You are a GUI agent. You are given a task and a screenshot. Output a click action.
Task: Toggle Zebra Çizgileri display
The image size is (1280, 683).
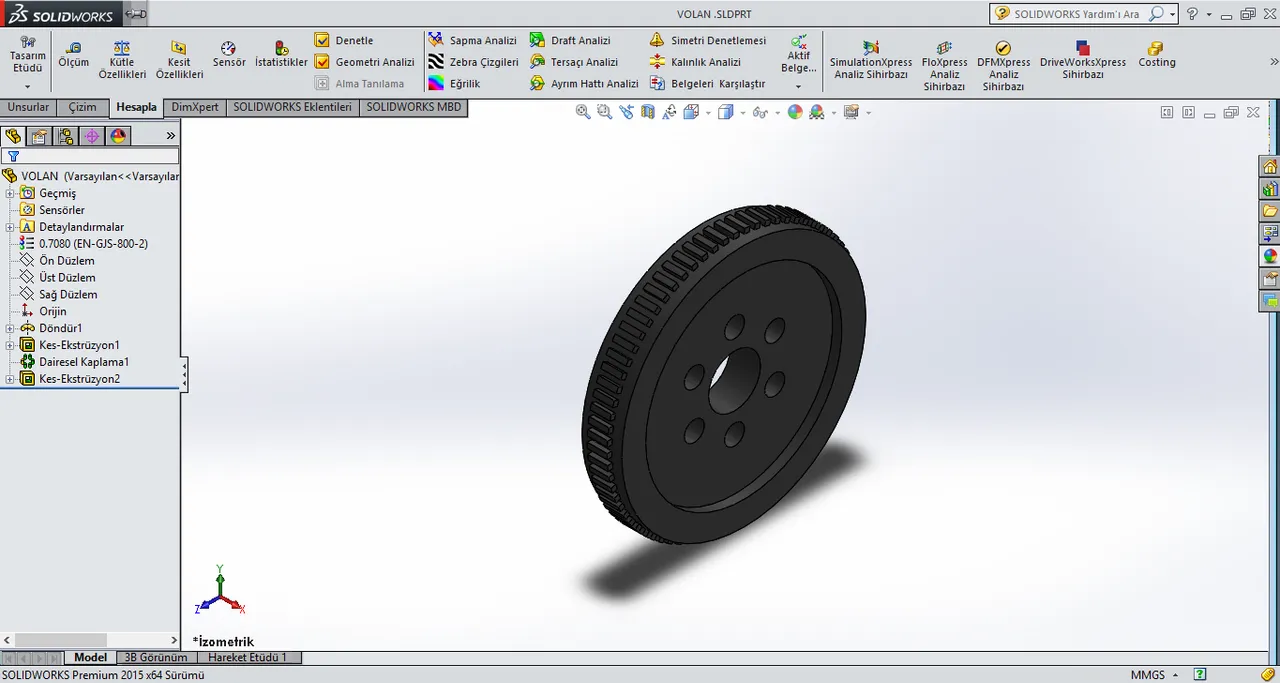[473, 62]
